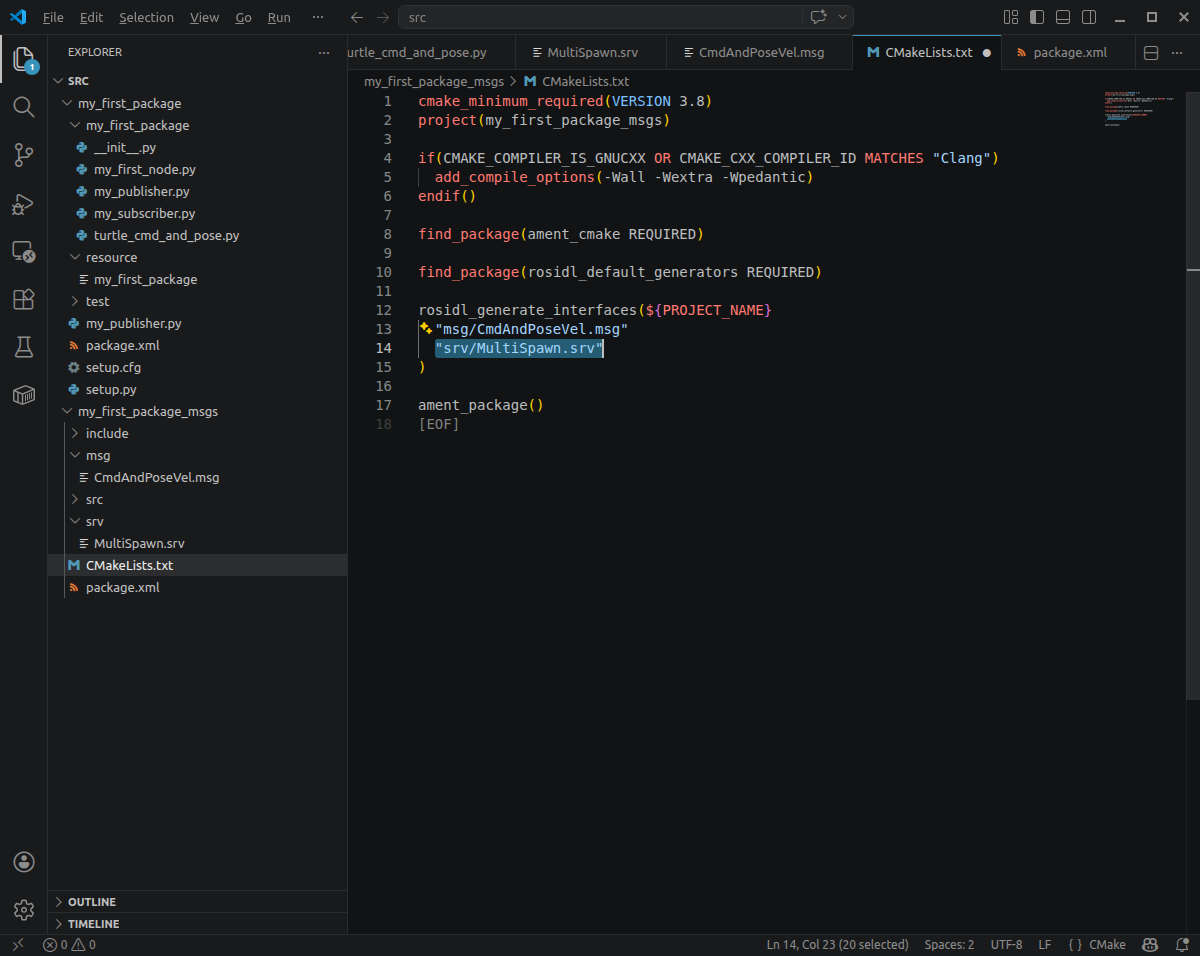Open the dropdown next to Copilot chat

(842, 17)
